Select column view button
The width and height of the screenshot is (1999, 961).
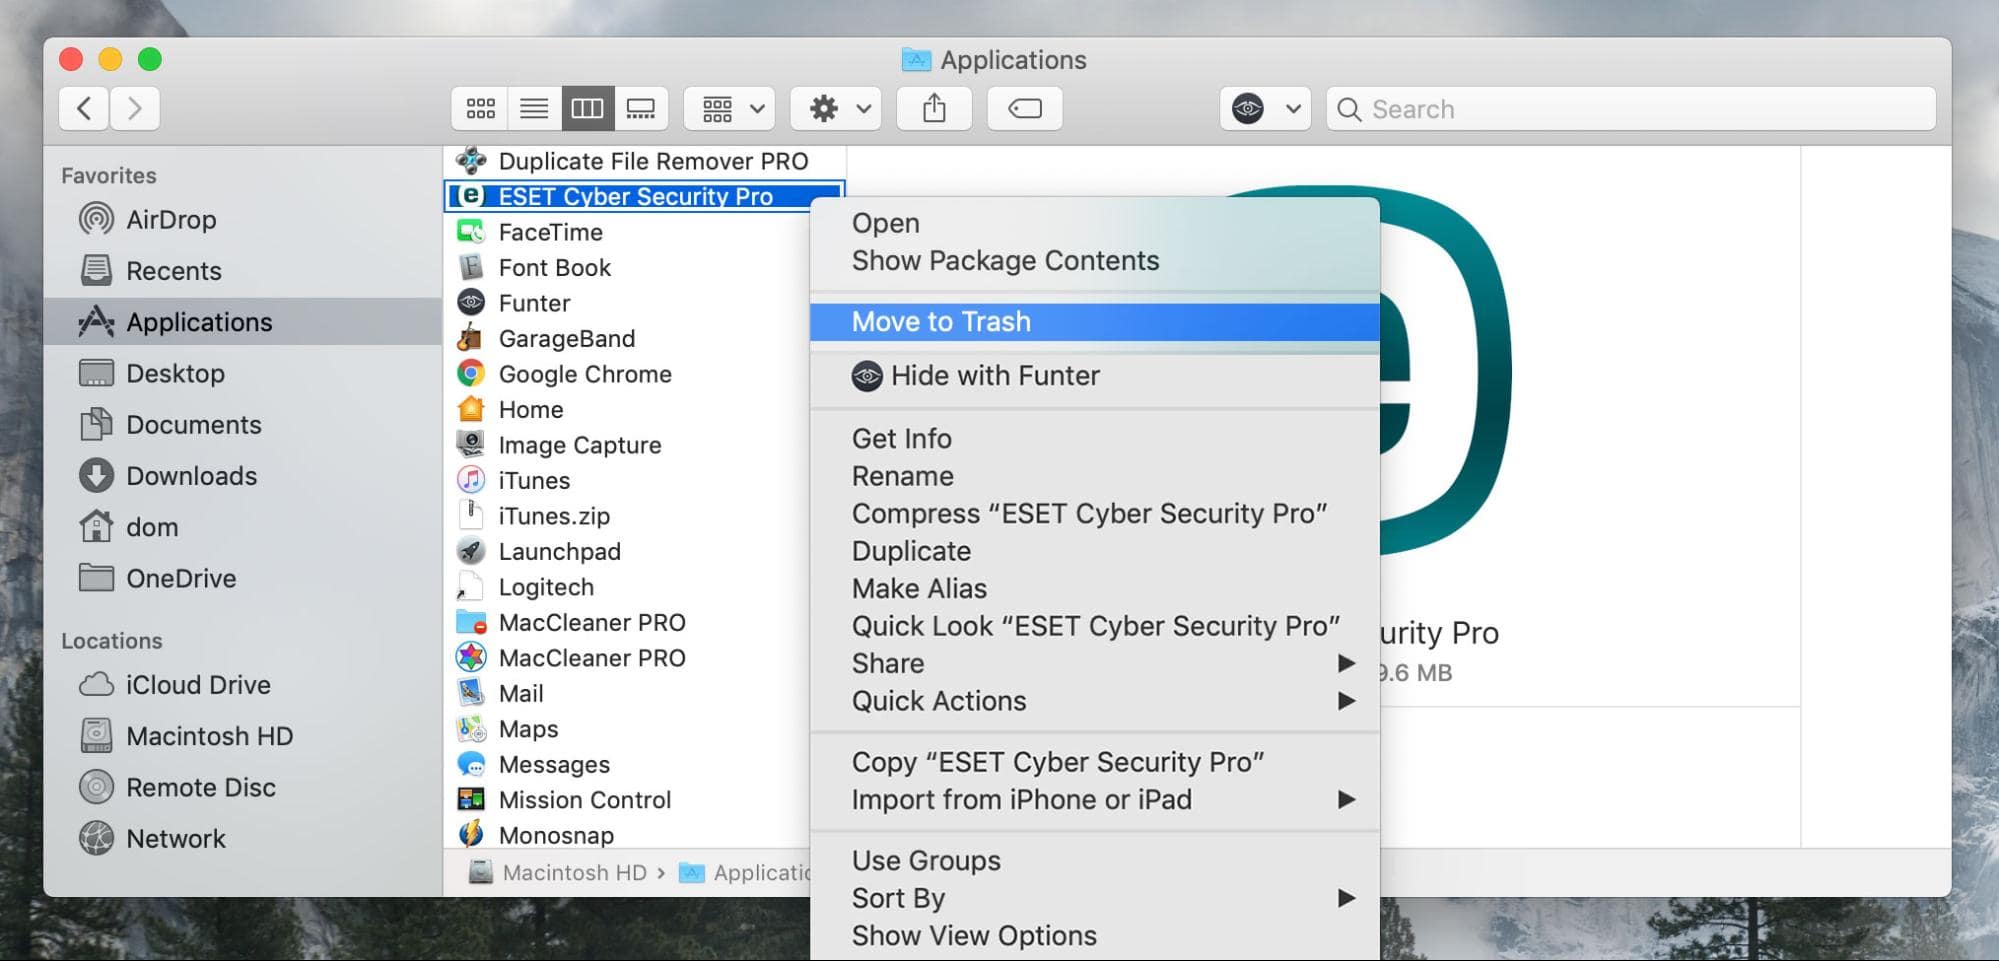click(587, 108)
